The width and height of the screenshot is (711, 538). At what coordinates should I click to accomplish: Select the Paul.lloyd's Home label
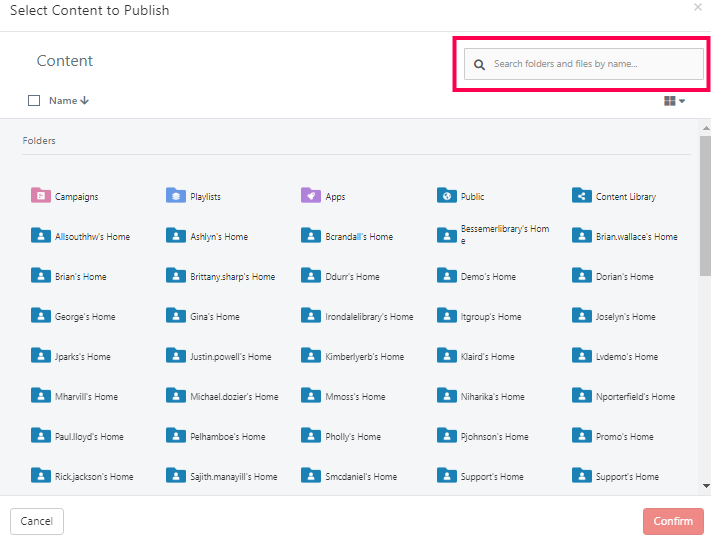pos(89,436)
